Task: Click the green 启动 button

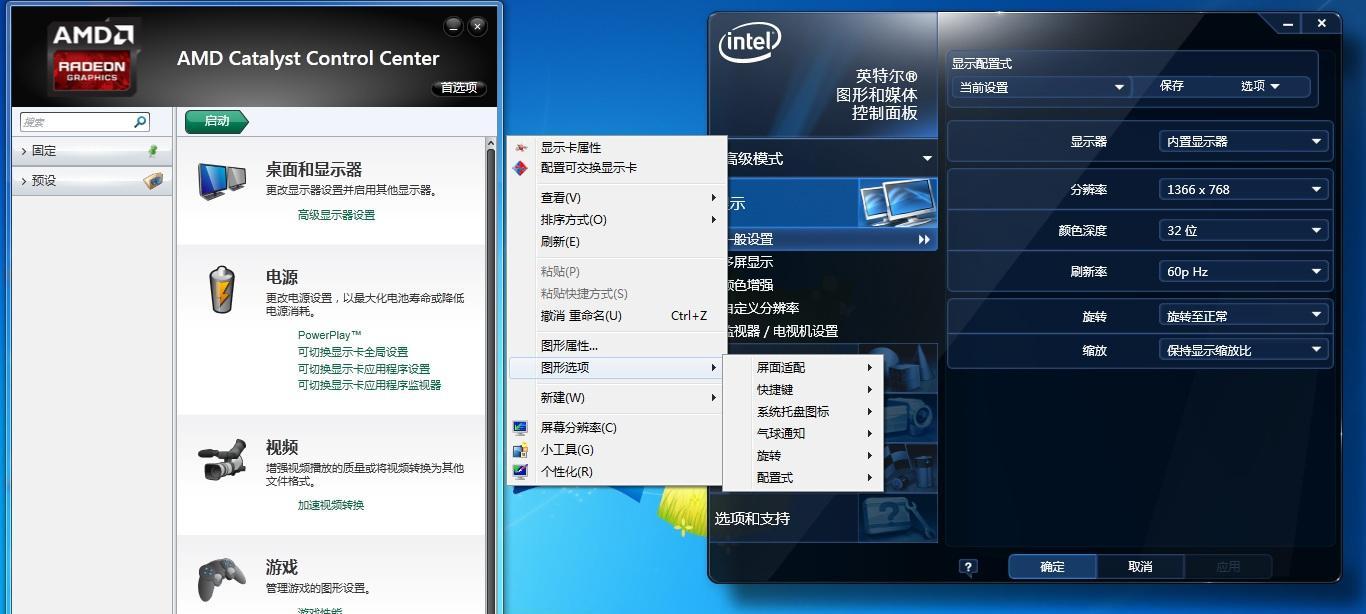Action: pyautogui.click(x=216, y=121)
